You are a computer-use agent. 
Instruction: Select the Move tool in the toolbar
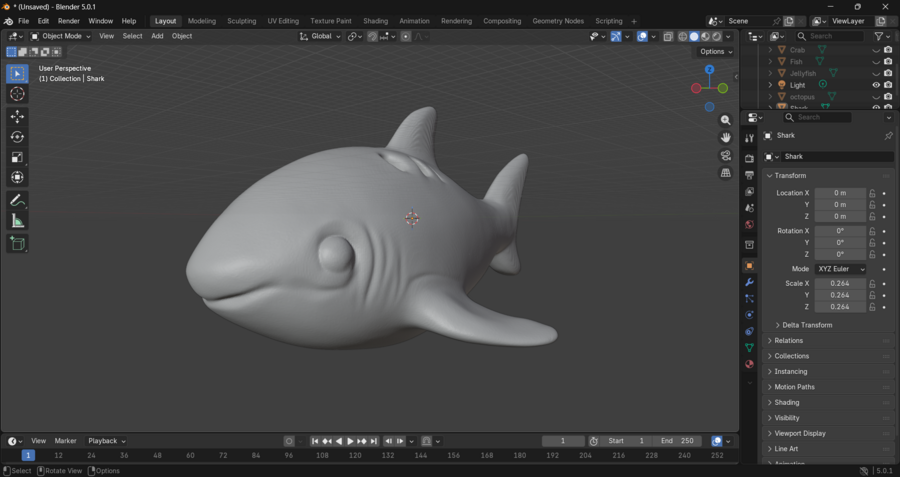(17, 117)
